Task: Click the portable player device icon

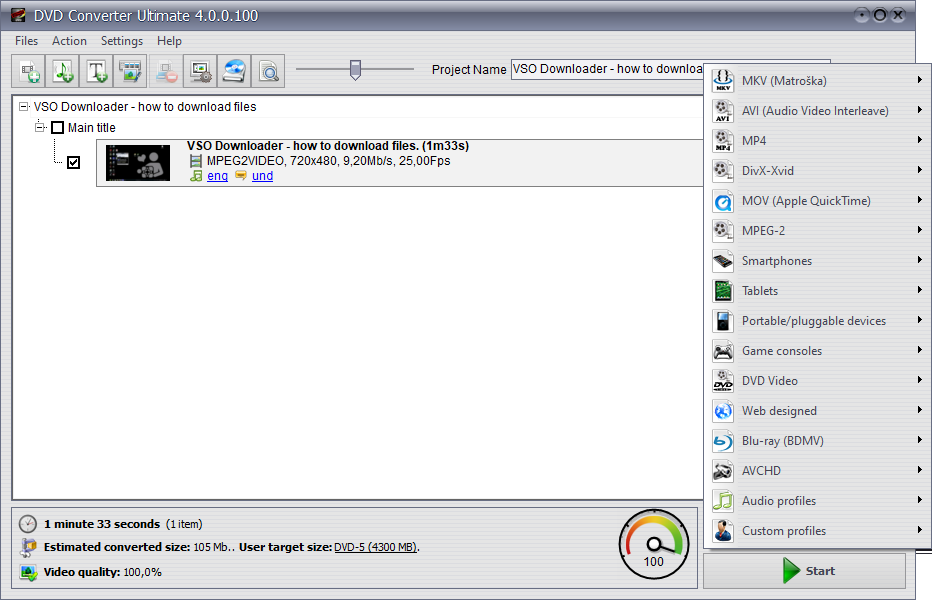Action: 723,321
